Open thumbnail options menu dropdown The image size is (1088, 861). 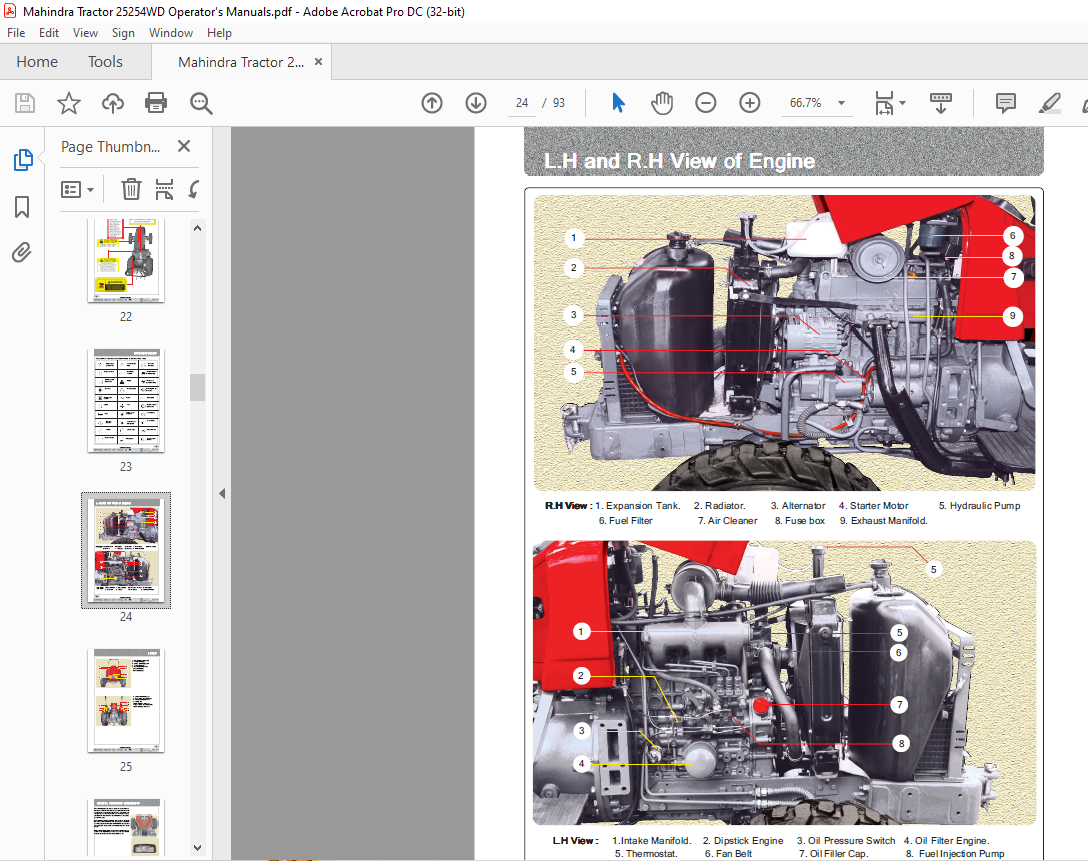pos(78,189)
